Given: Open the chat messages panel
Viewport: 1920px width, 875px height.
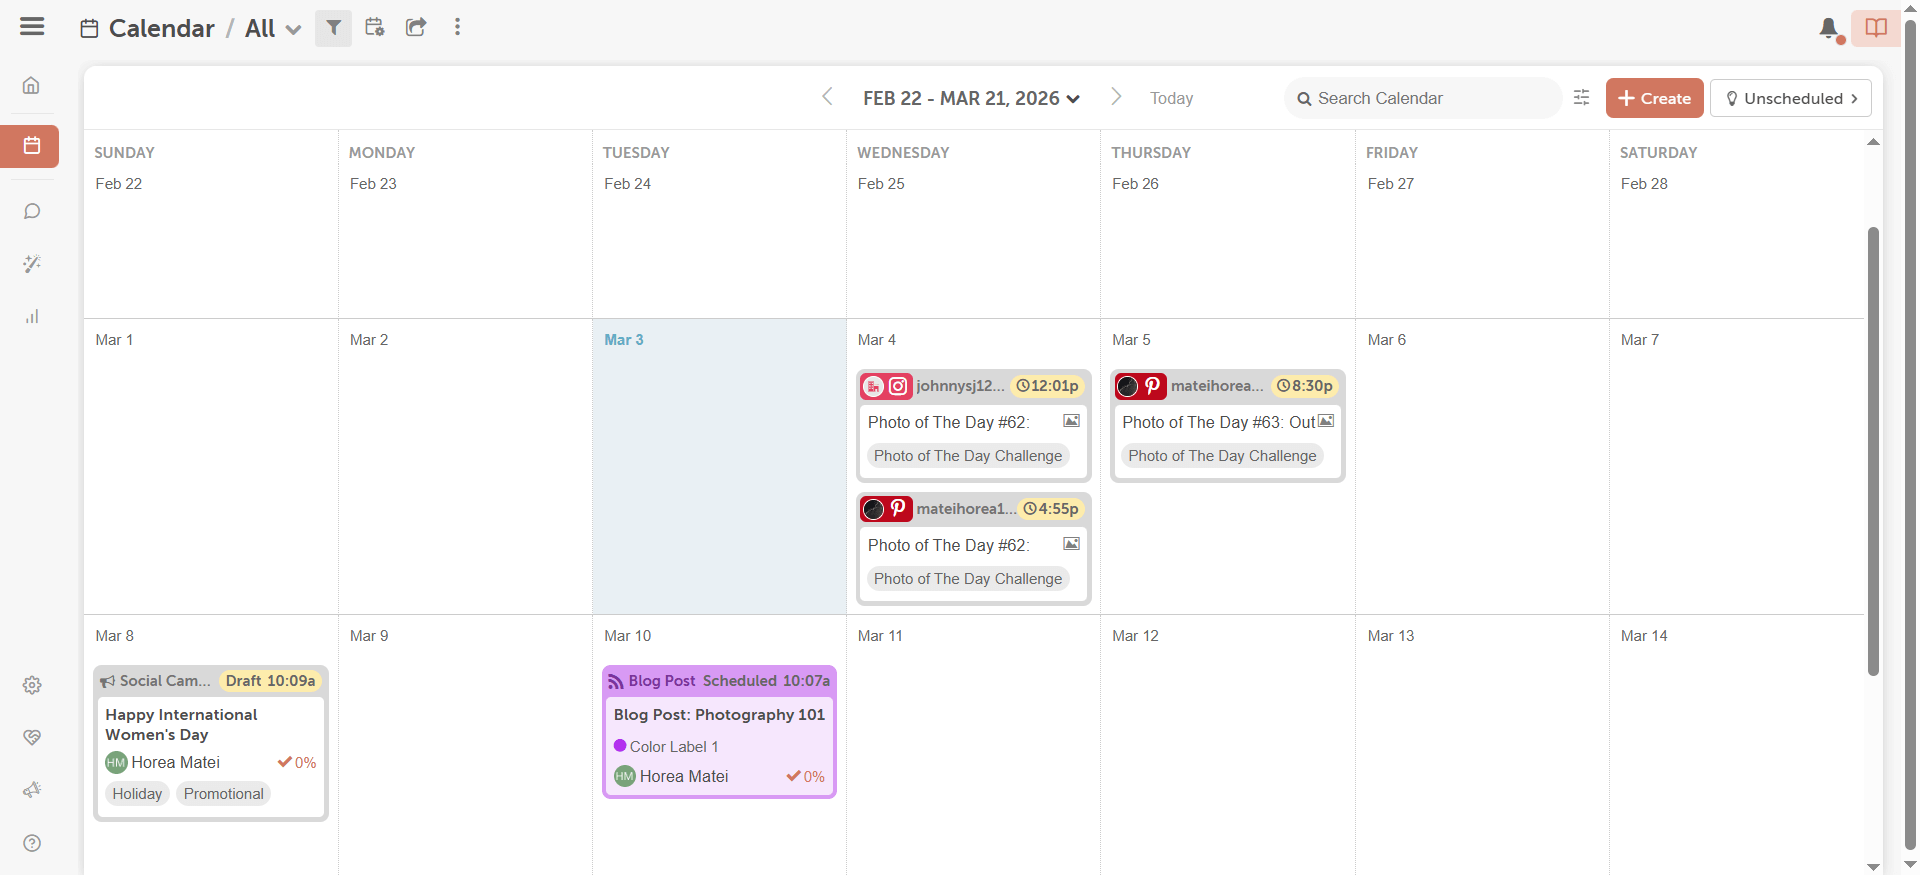Looking at the screenshot, I should click(x=31, y=211).
